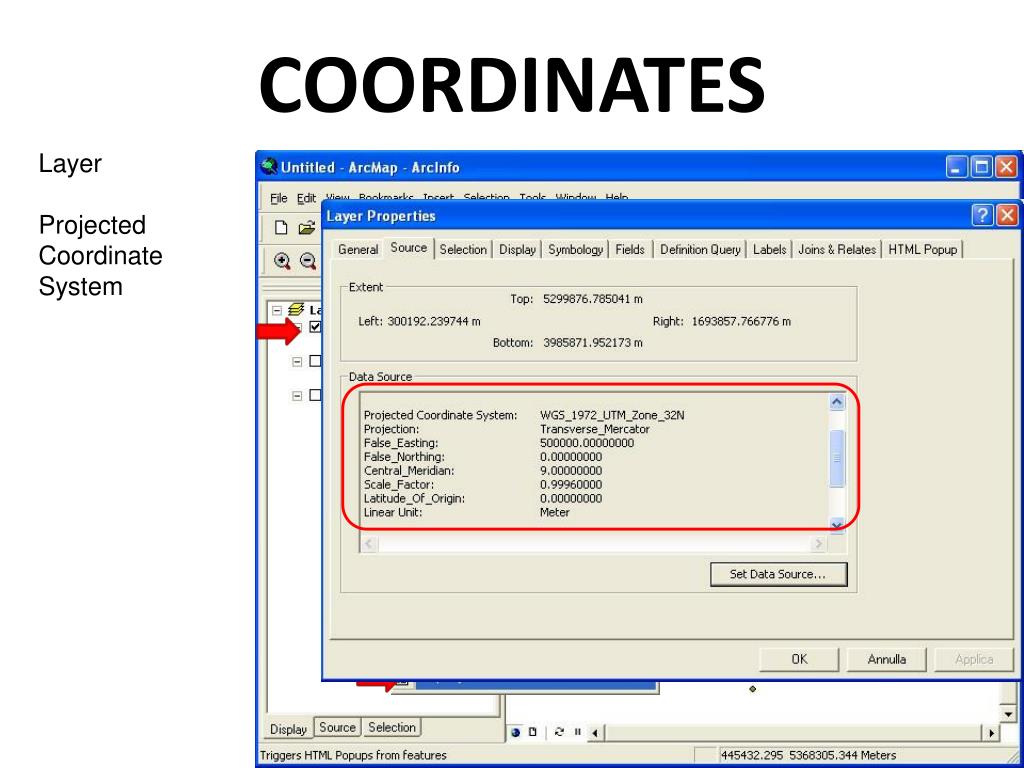Switch to Data View globe icon
This screenshot has width=1024, height=768.
(515, 732)
